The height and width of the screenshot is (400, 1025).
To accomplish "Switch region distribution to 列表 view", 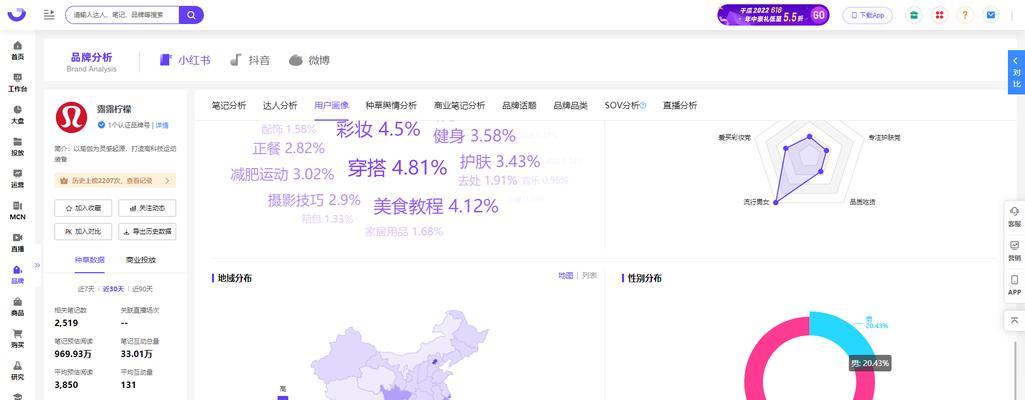I will click(x=589, y=276).
